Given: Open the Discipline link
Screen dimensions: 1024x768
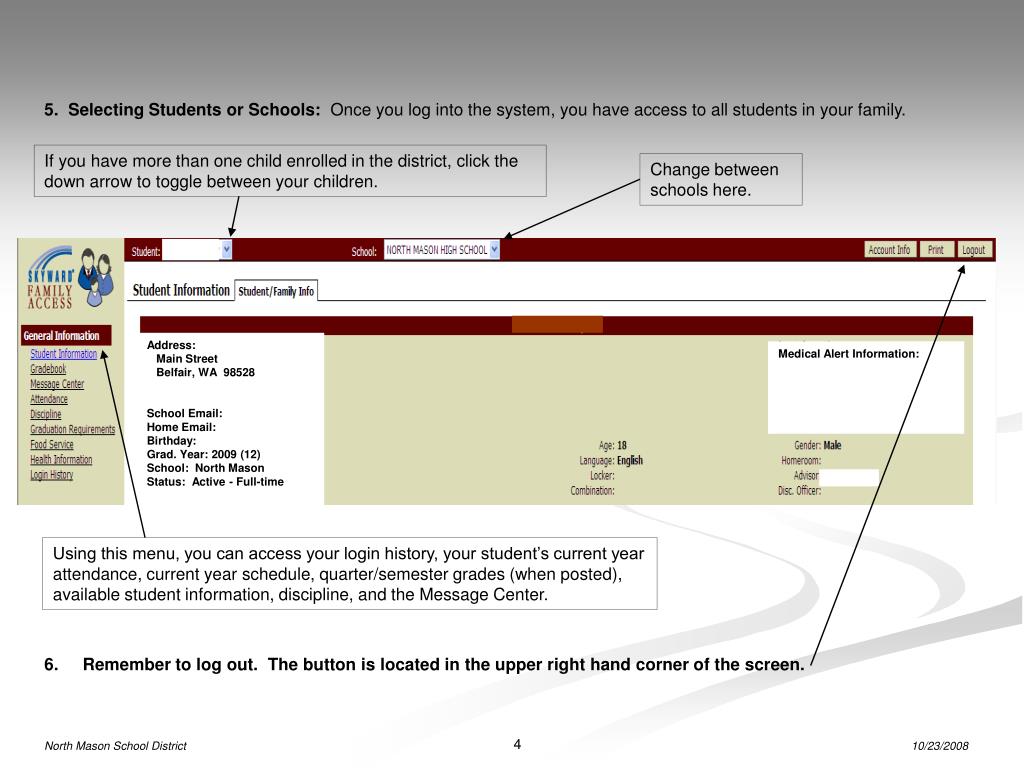Looking at the screenshot, I should [x=46, y=414].
